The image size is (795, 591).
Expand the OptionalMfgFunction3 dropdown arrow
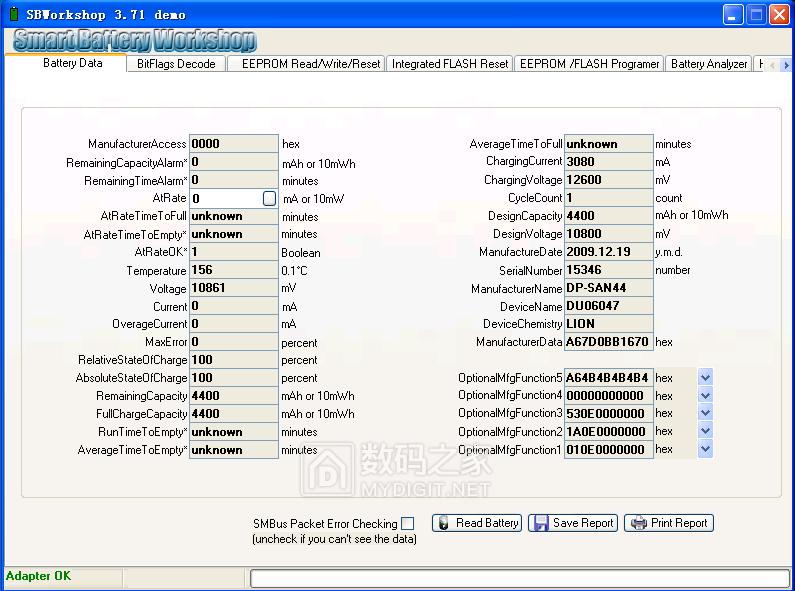(705, 414)
